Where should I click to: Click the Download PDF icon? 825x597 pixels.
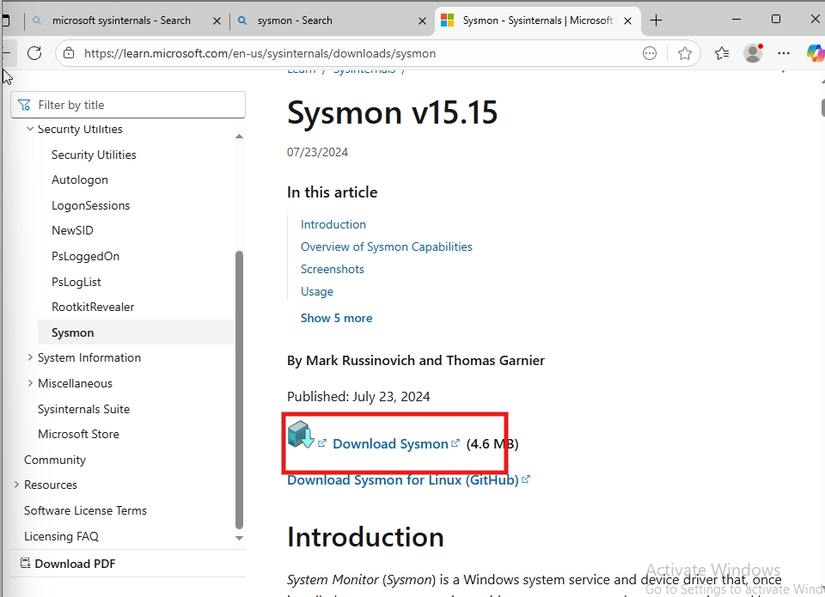[x=25, y=563]
